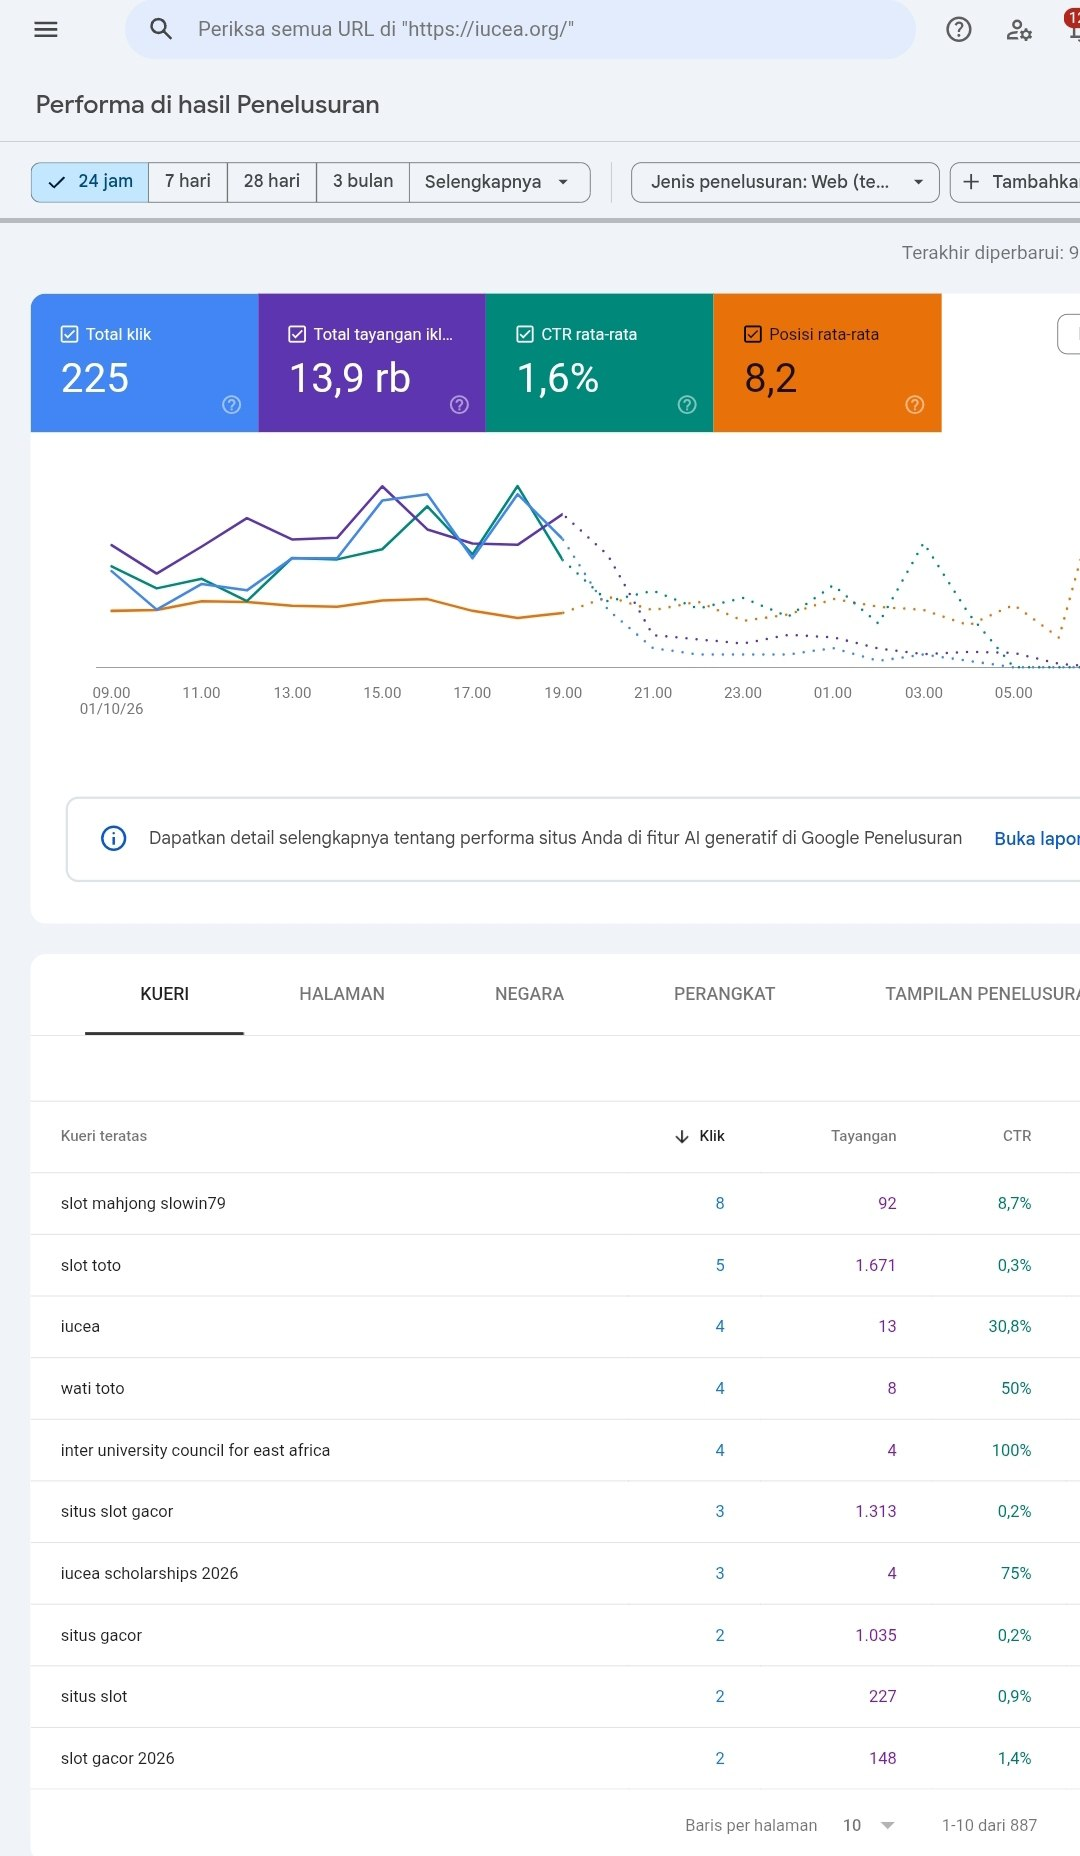Open the Buka laporan link

coord(1037,839)
